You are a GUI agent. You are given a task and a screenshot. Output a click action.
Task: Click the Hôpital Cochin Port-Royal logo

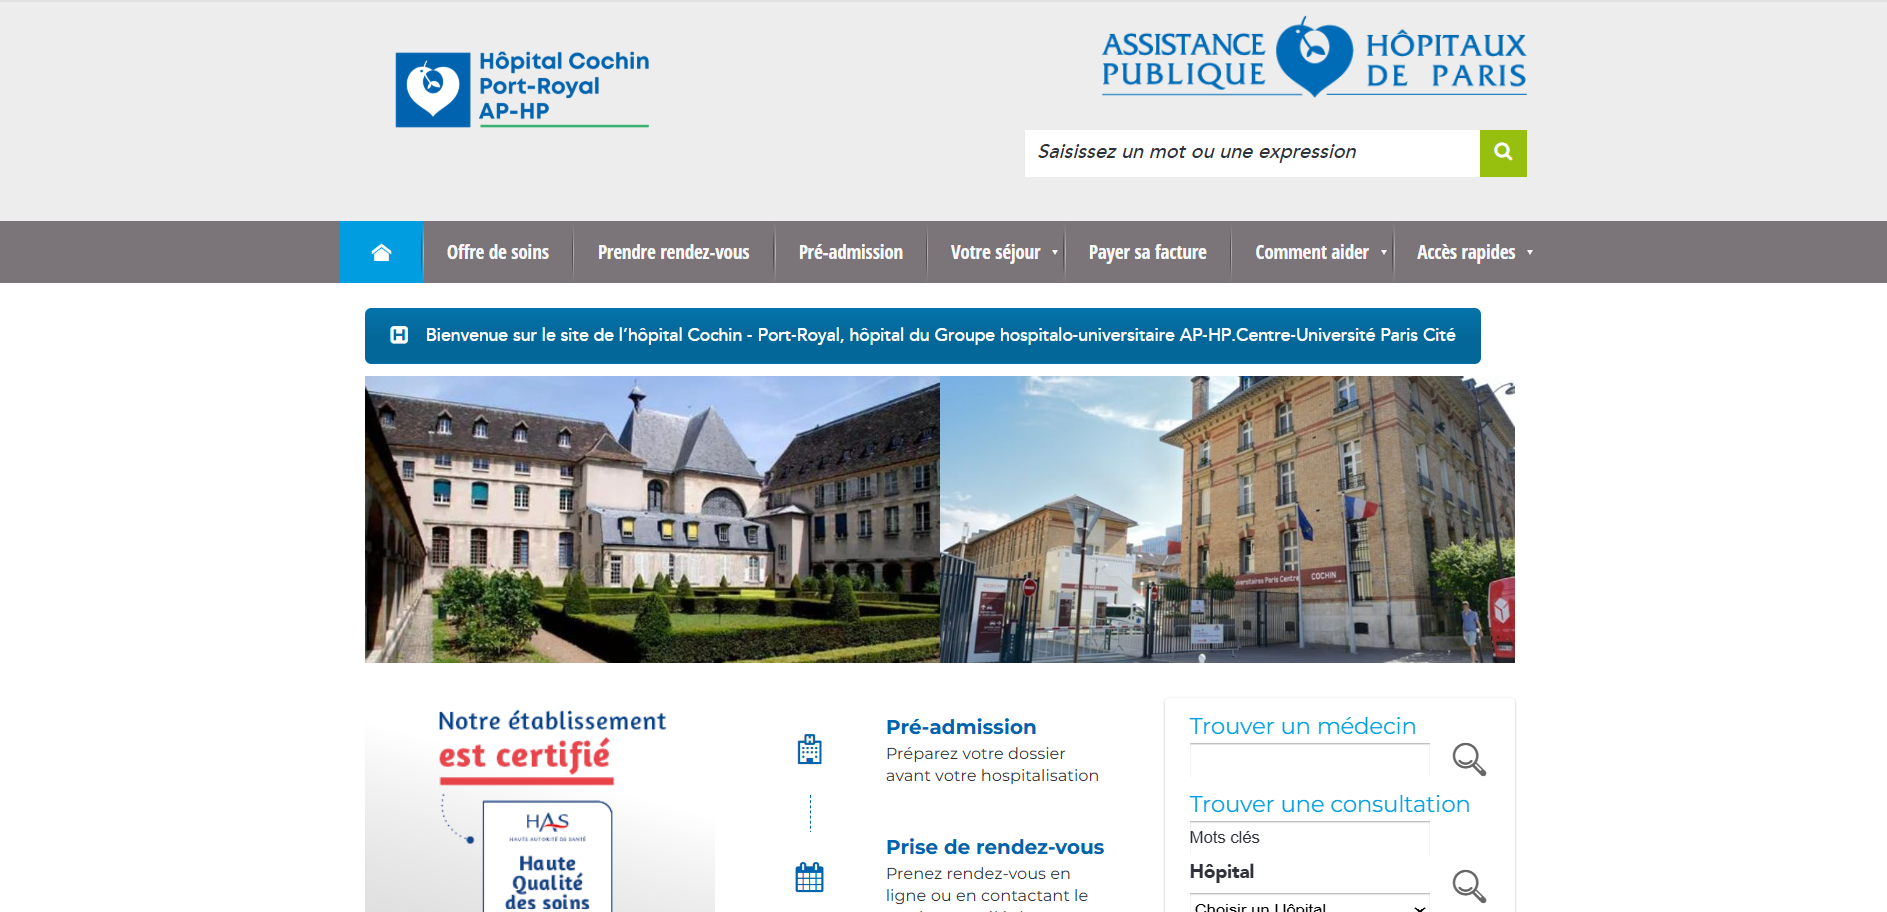(522, 89)
